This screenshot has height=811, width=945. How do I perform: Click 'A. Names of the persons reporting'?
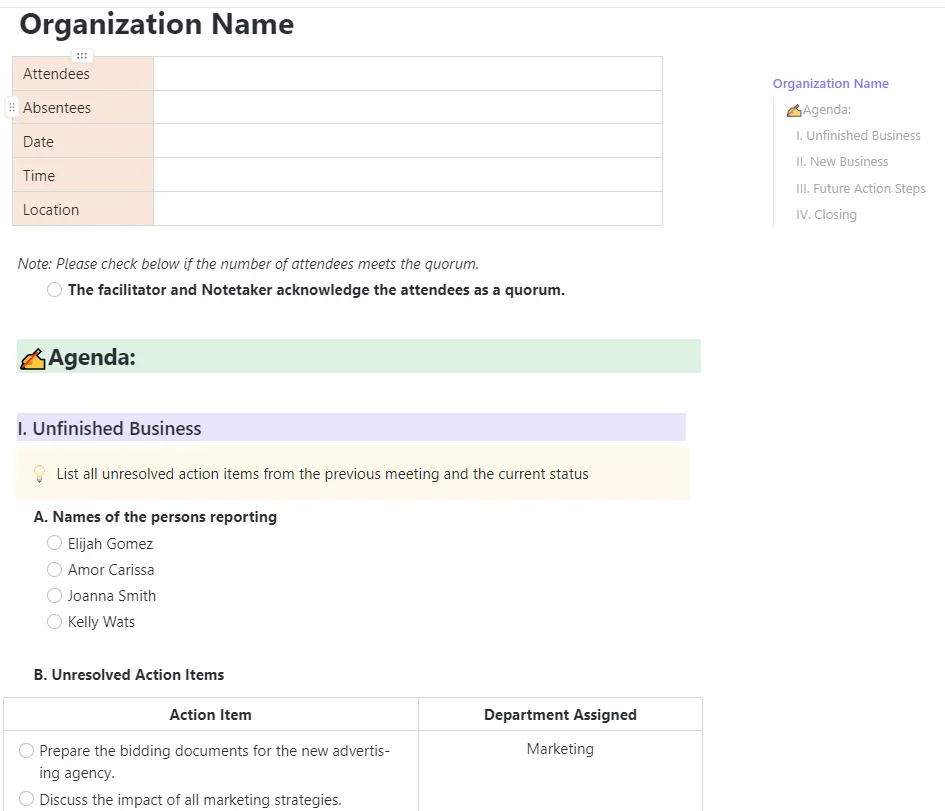(155, 516)
